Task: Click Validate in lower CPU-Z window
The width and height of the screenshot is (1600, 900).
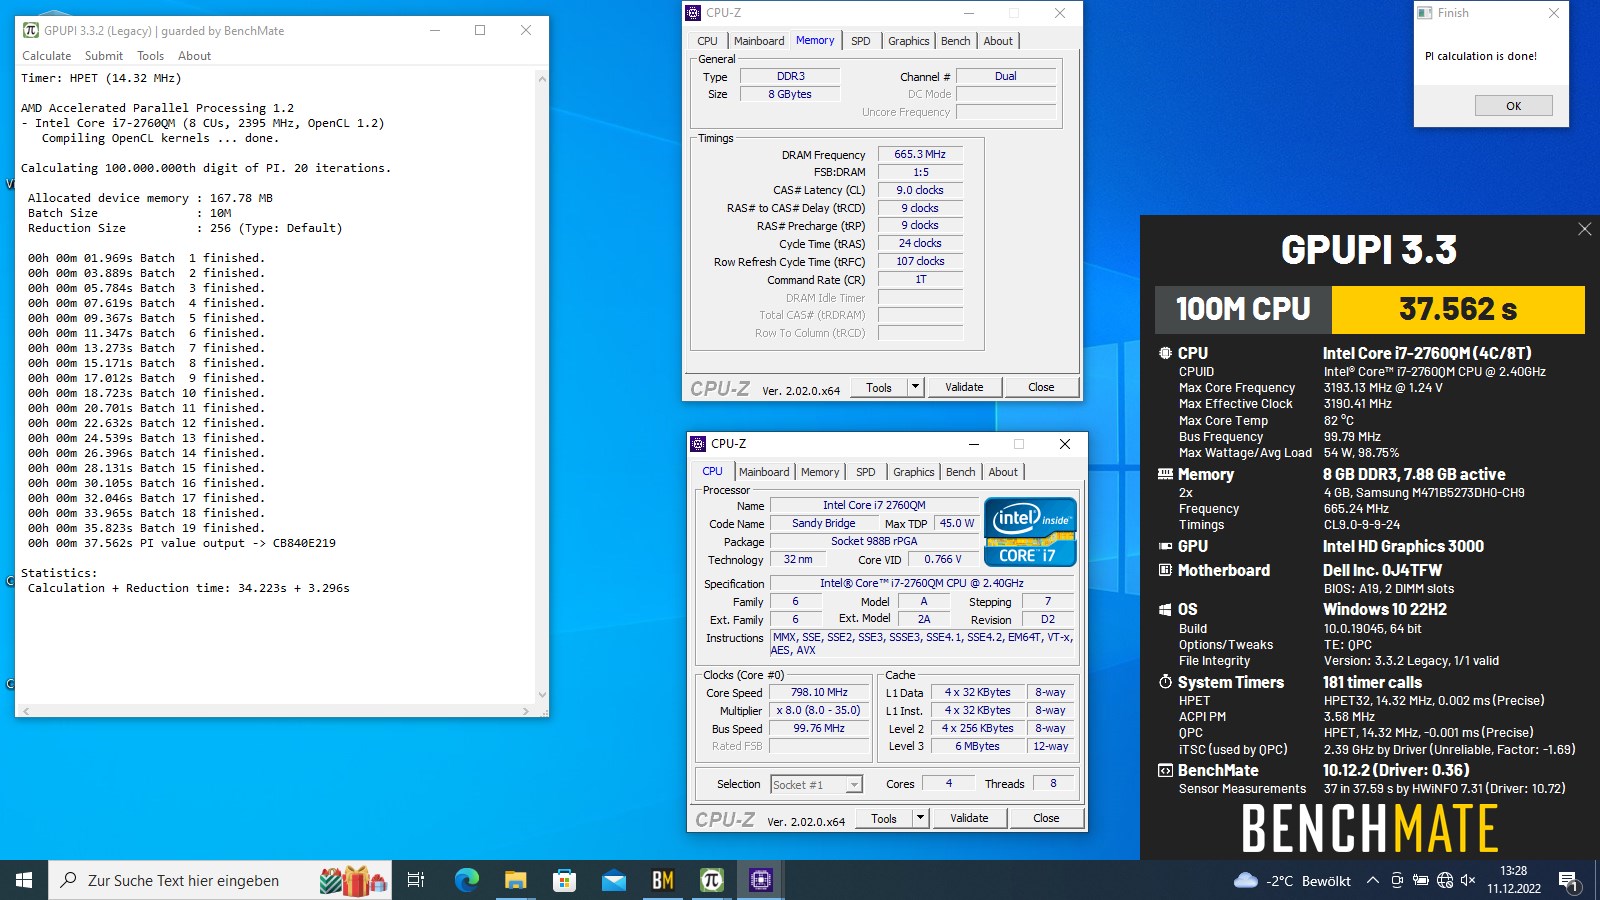Action: 969,818
